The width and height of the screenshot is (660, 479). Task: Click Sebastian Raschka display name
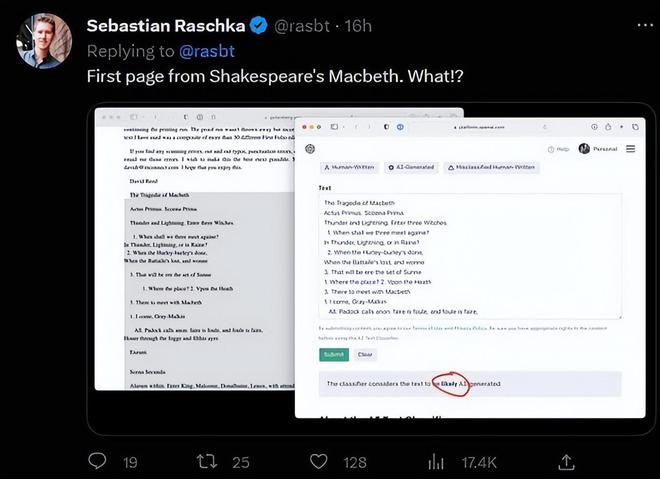click(166, 26)
